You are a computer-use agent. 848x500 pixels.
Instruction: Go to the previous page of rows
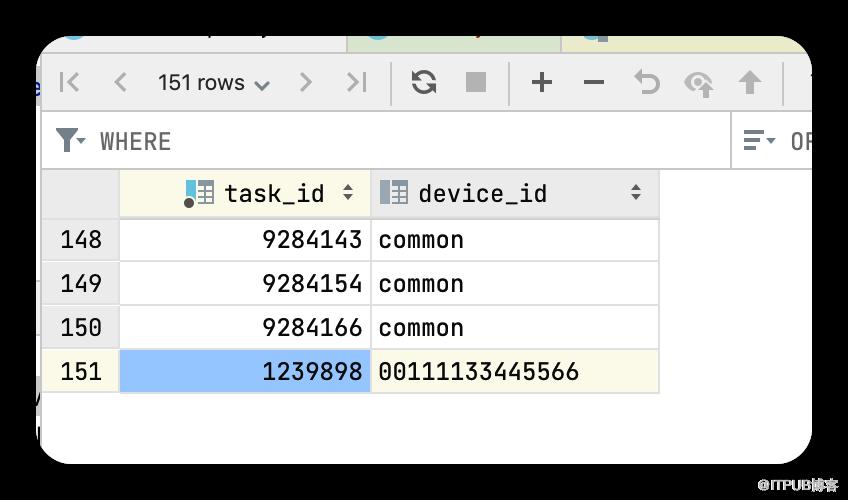coord(120,83)
